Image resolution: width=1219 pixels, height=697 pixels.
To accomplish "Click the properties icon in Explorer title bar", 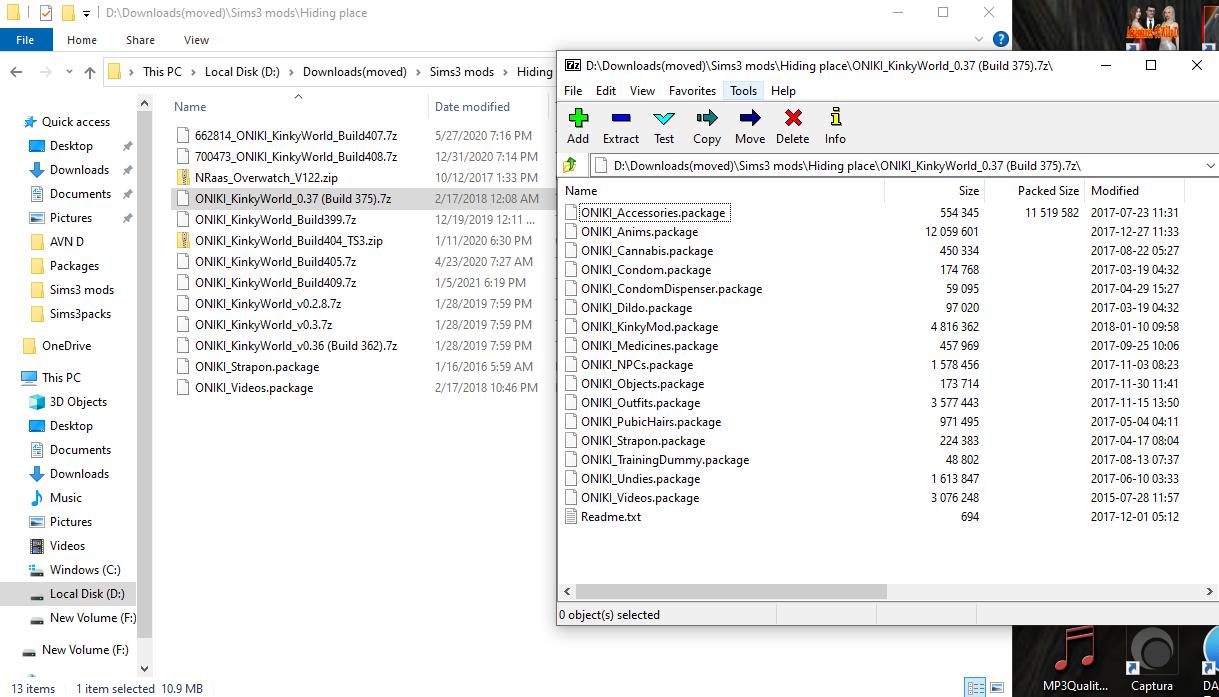I will tap(45, 13).
